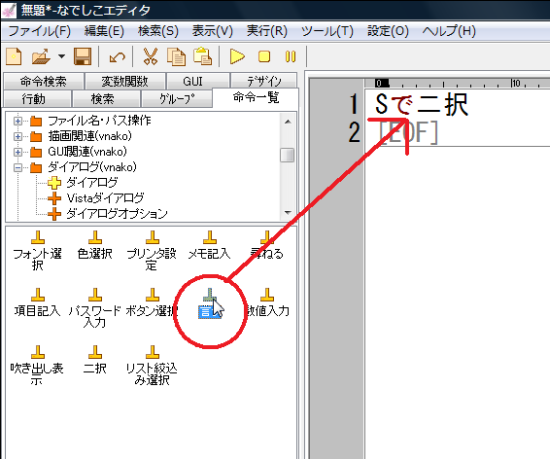The image size is (550, 459).
Task: Open the 実行(R) menu
Action: [x=267, y=31]
